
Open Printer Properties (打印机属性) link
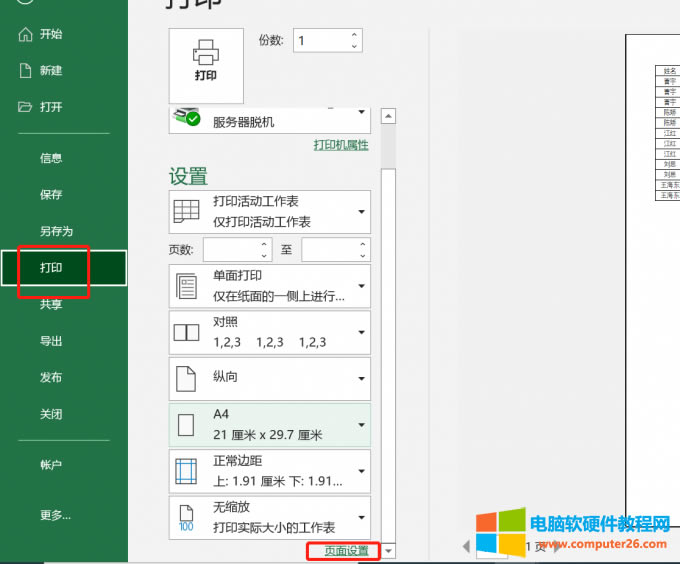pyautogui.click(x=341, y=145)
